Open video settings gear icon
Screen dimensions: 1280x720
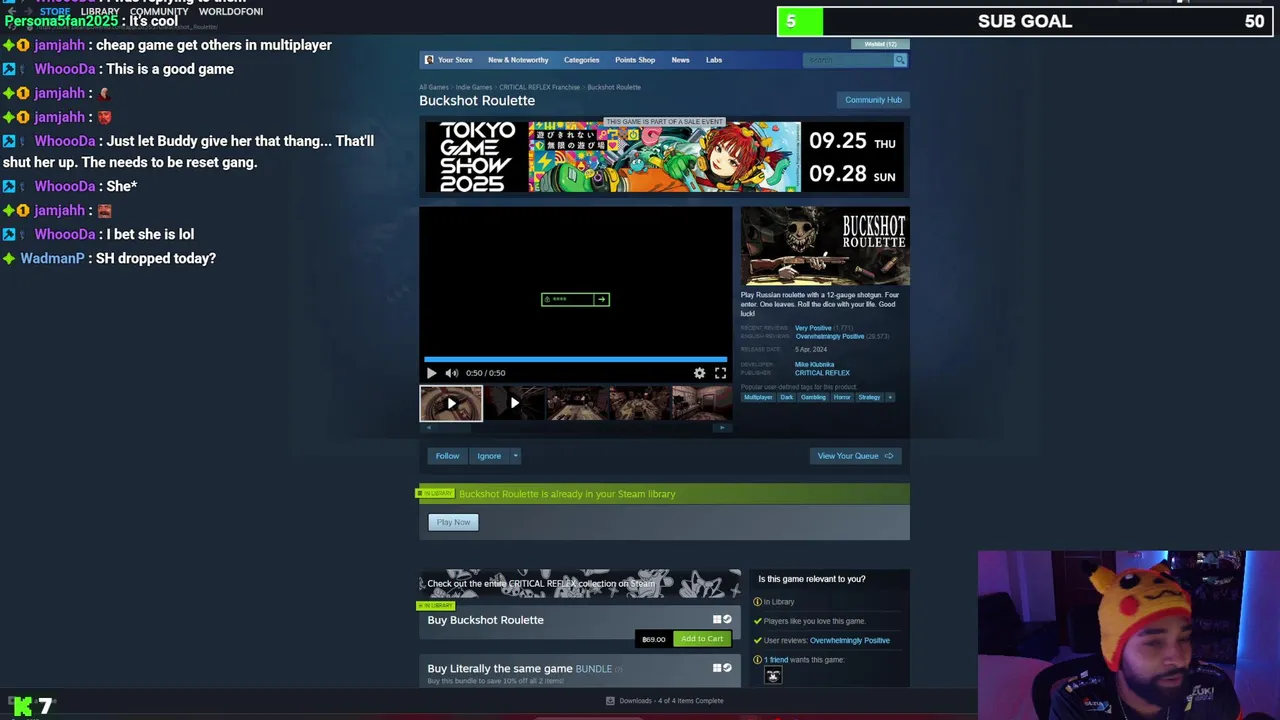(x=700, y=373)
